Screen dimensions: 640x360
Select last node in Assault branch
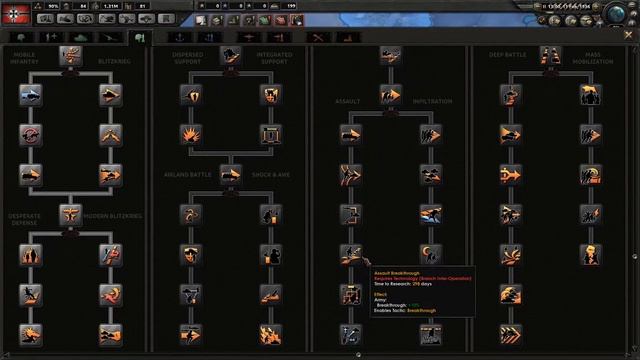pos(351,335)
